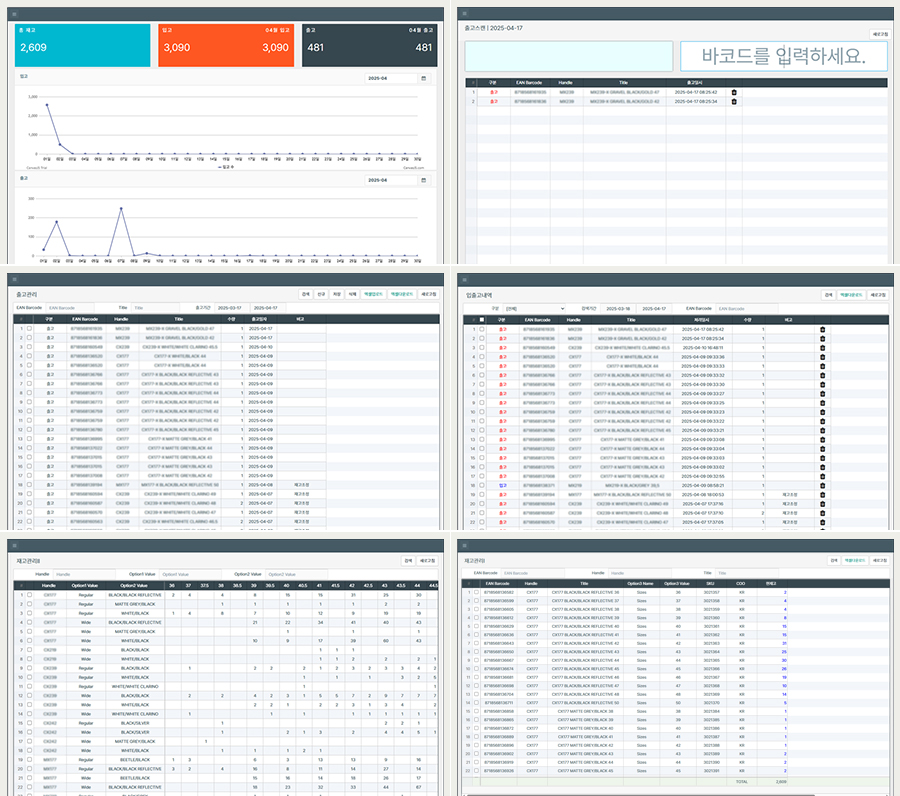Tick checkbox of row 1 in bottom-left 재고관리

click(29, 595)
